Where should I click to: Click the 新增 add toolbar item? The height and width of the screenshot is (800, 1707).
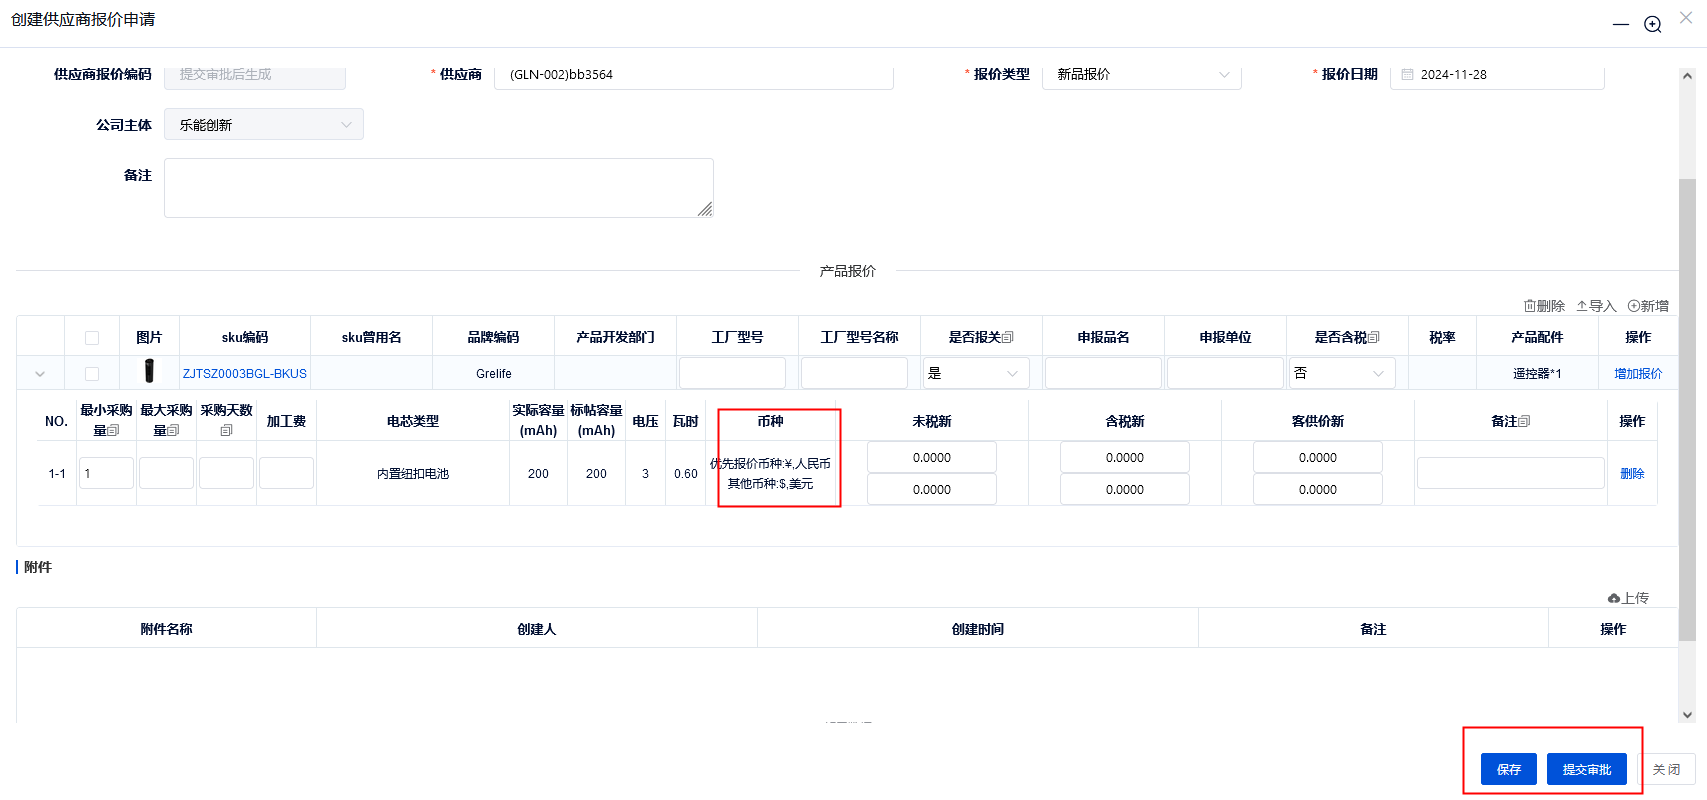(x=1648, y=306)
